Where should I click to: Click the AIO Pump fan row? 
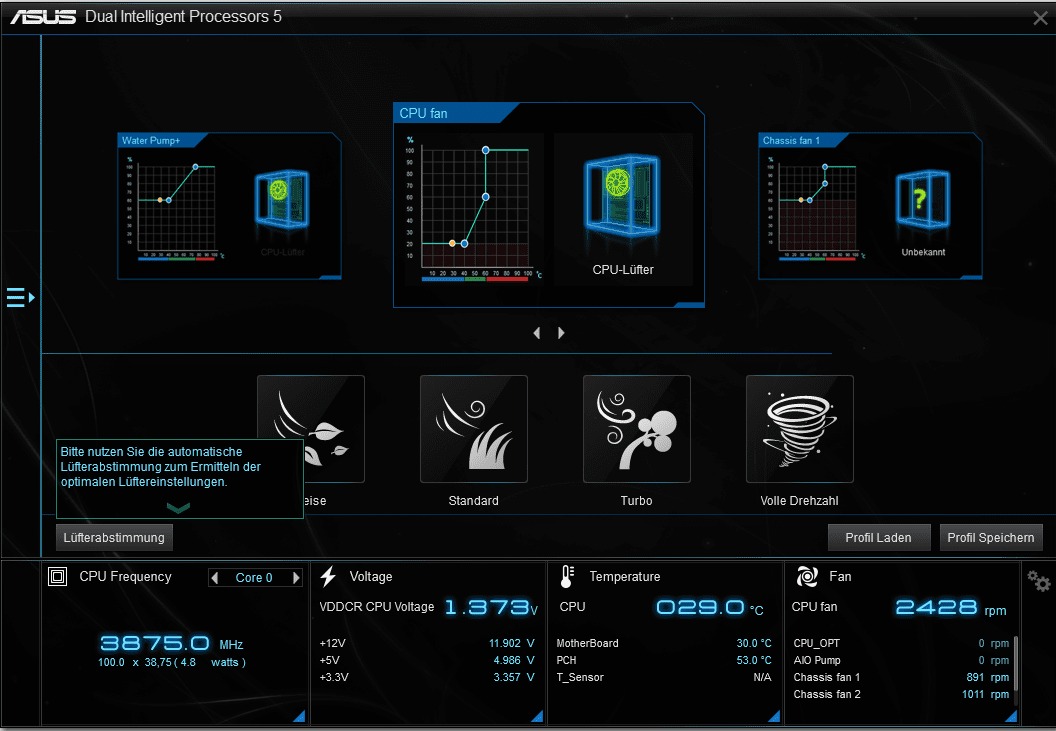tap(901, 660)
